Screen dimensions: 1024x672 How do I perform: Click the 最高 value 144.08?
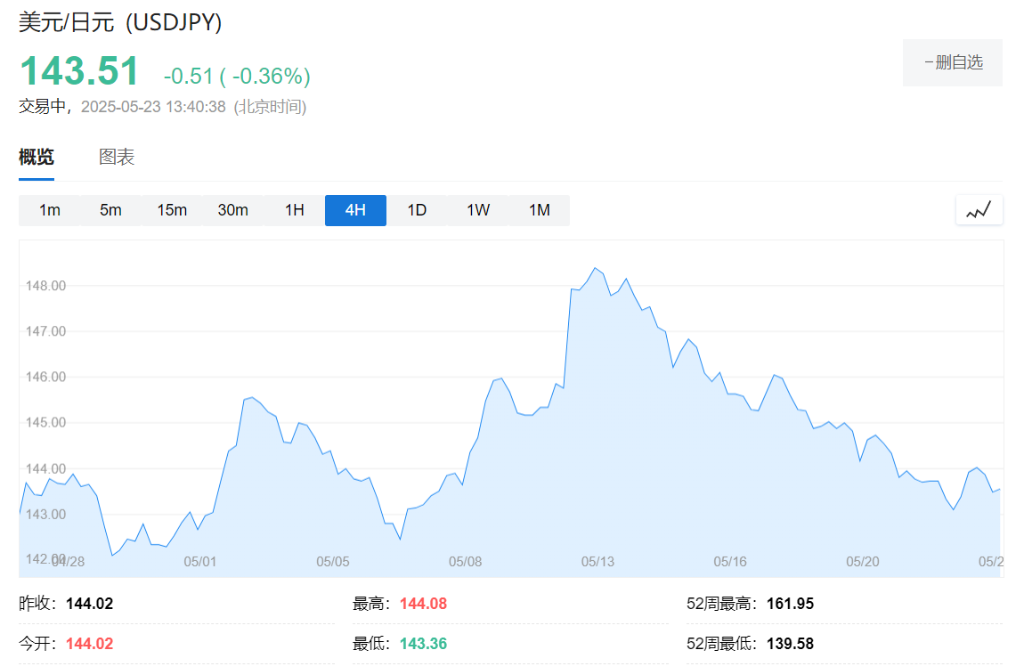pyautogui.click(x=425, y=604)
